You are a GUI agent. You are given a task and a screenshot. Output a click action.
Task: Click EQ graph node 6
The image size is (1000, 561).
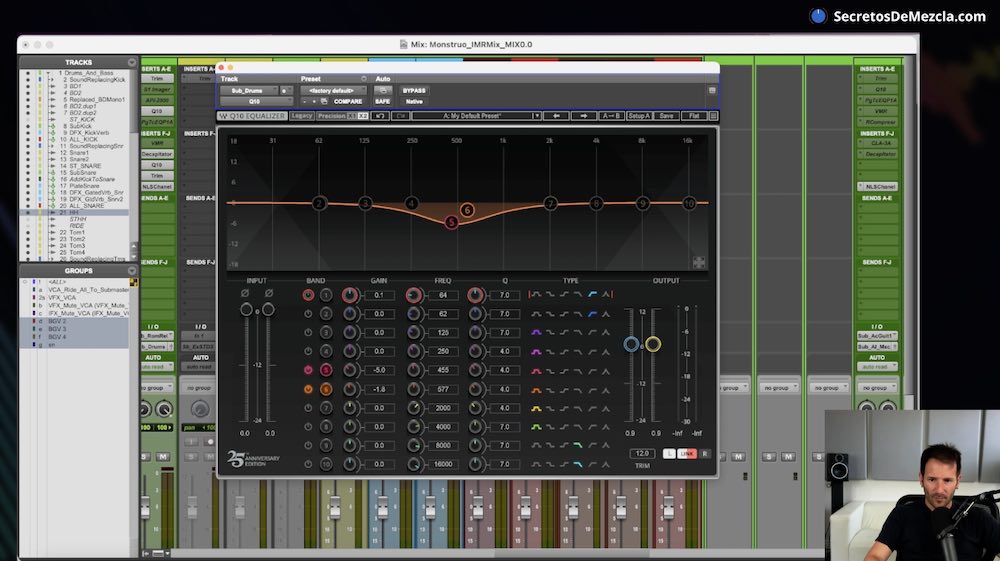[x=467, y=210]
